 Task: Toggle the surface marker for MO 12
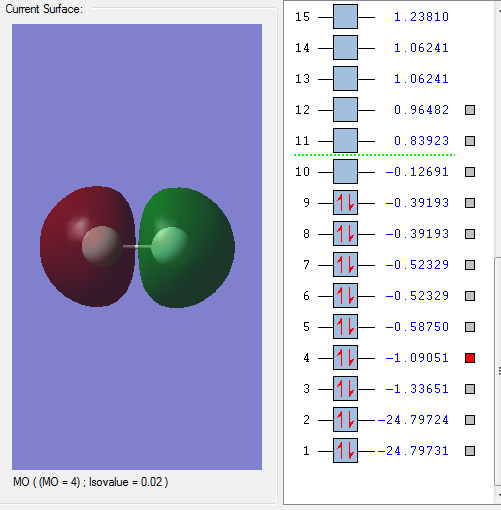point(470,110)
